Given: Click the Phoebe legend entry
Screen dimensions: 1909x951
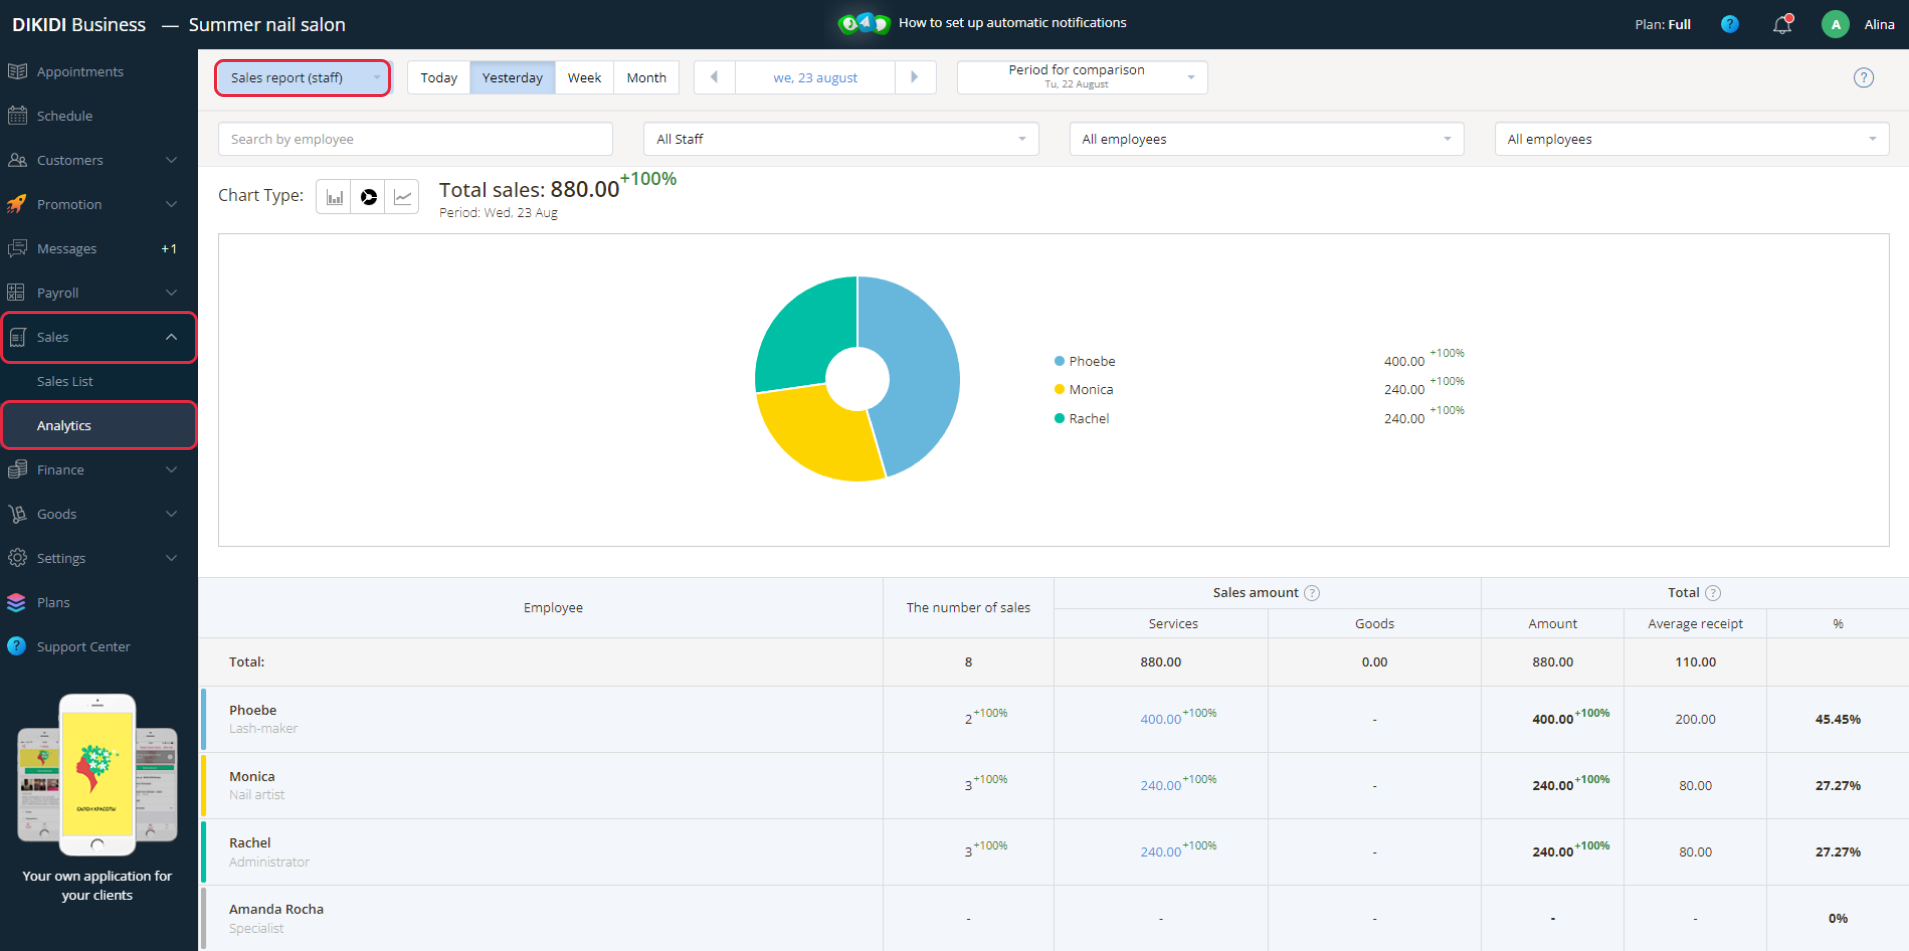Looking at the screenshot, I should (1085, 361).
